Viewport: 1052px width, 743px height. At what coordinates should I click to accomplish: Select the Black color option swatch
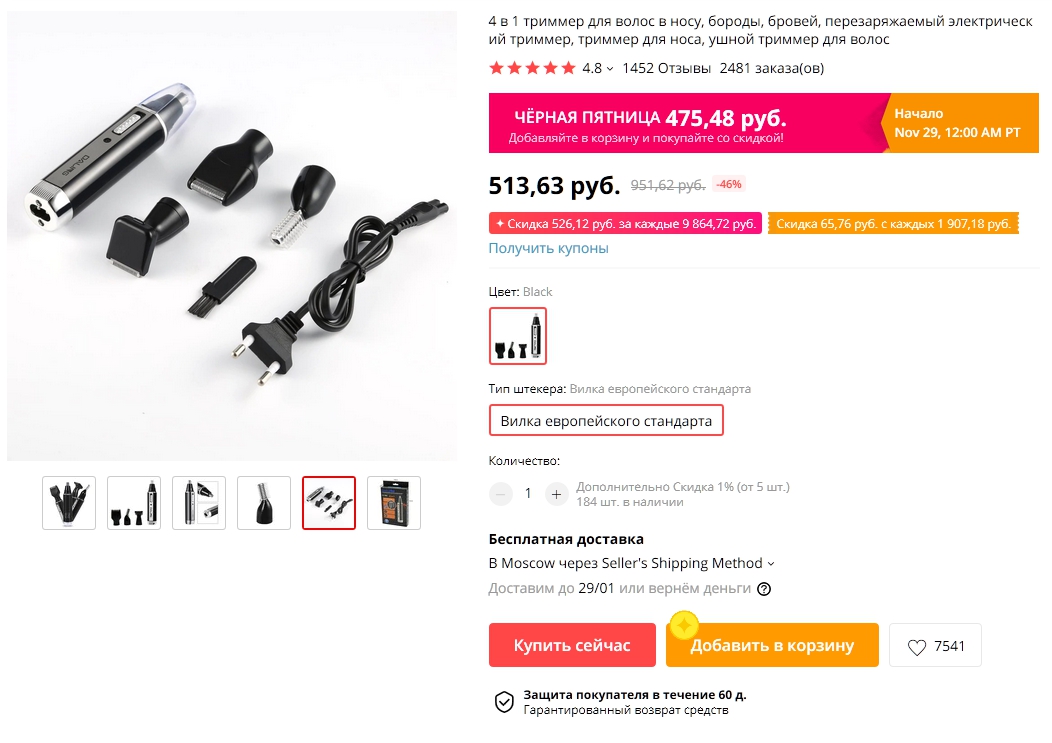518,336
